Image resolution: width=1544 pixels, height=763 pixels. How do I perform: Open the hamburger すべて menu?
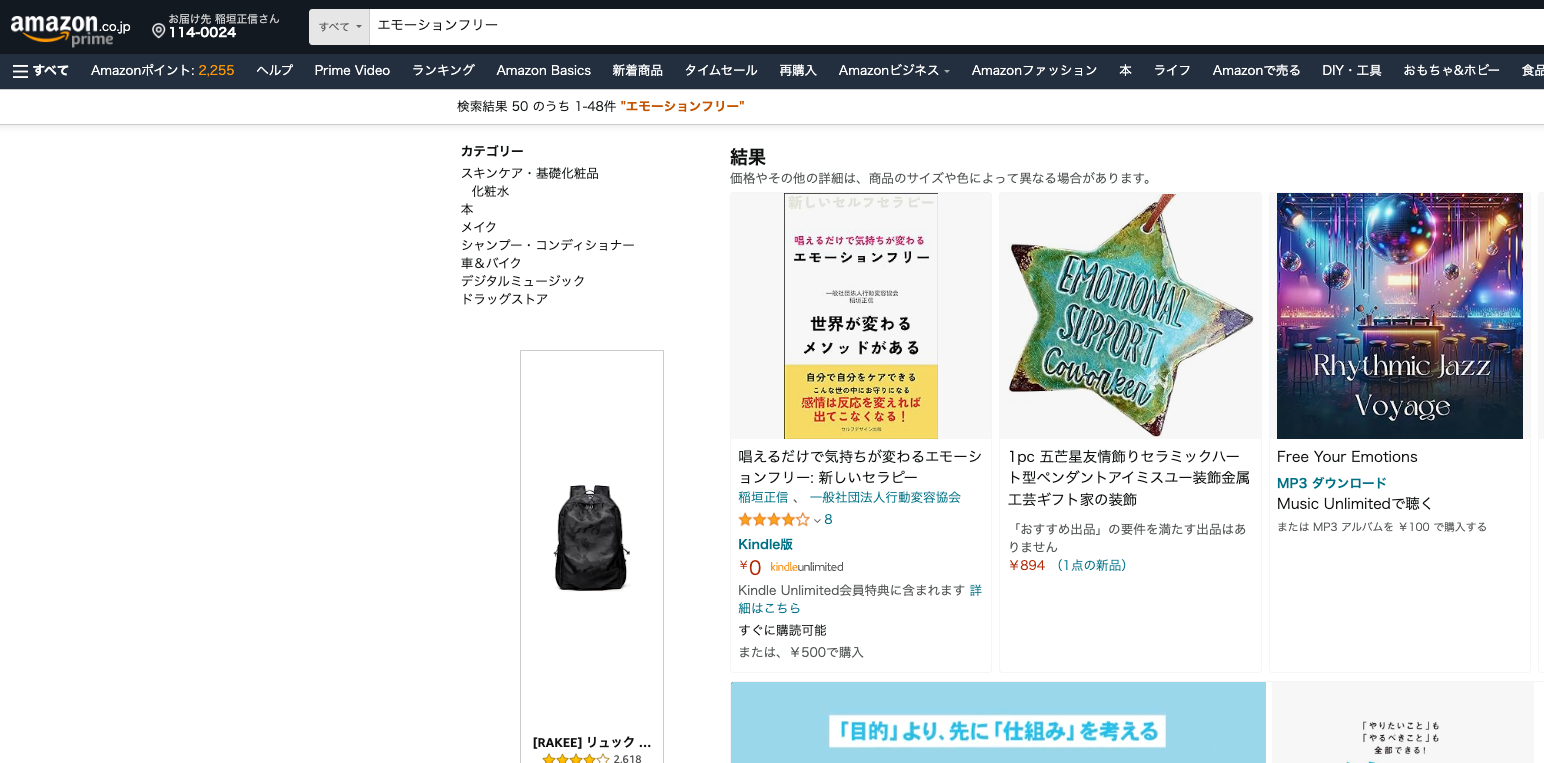tap(41, 70)
